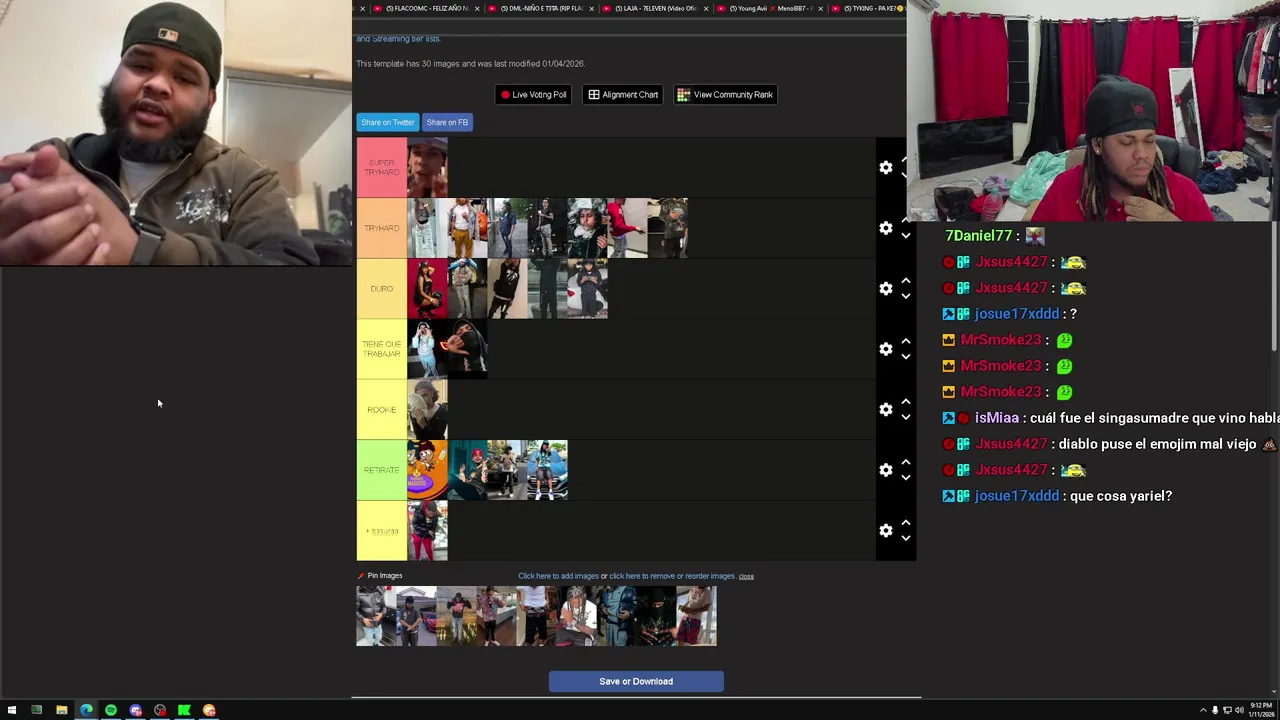Share tier list on FB

click(447, 122)
